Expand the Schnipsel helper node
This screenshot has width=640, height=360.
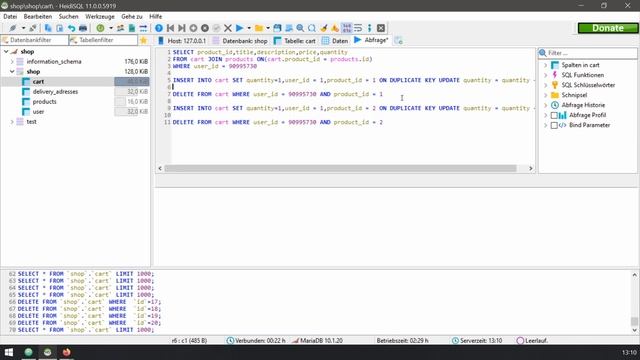click(545, 95)
